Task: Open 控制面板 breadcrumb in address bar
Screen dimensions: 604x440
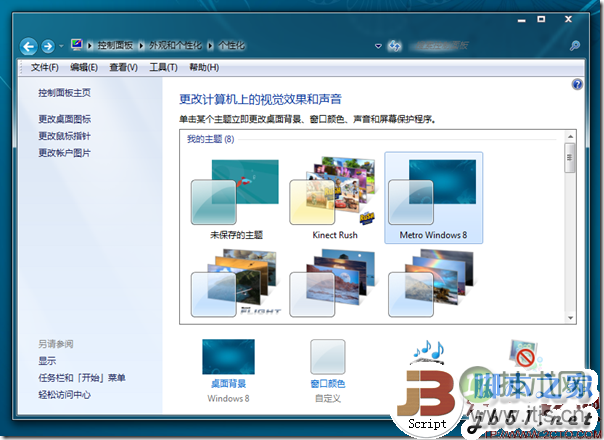Action: point(115,45)
